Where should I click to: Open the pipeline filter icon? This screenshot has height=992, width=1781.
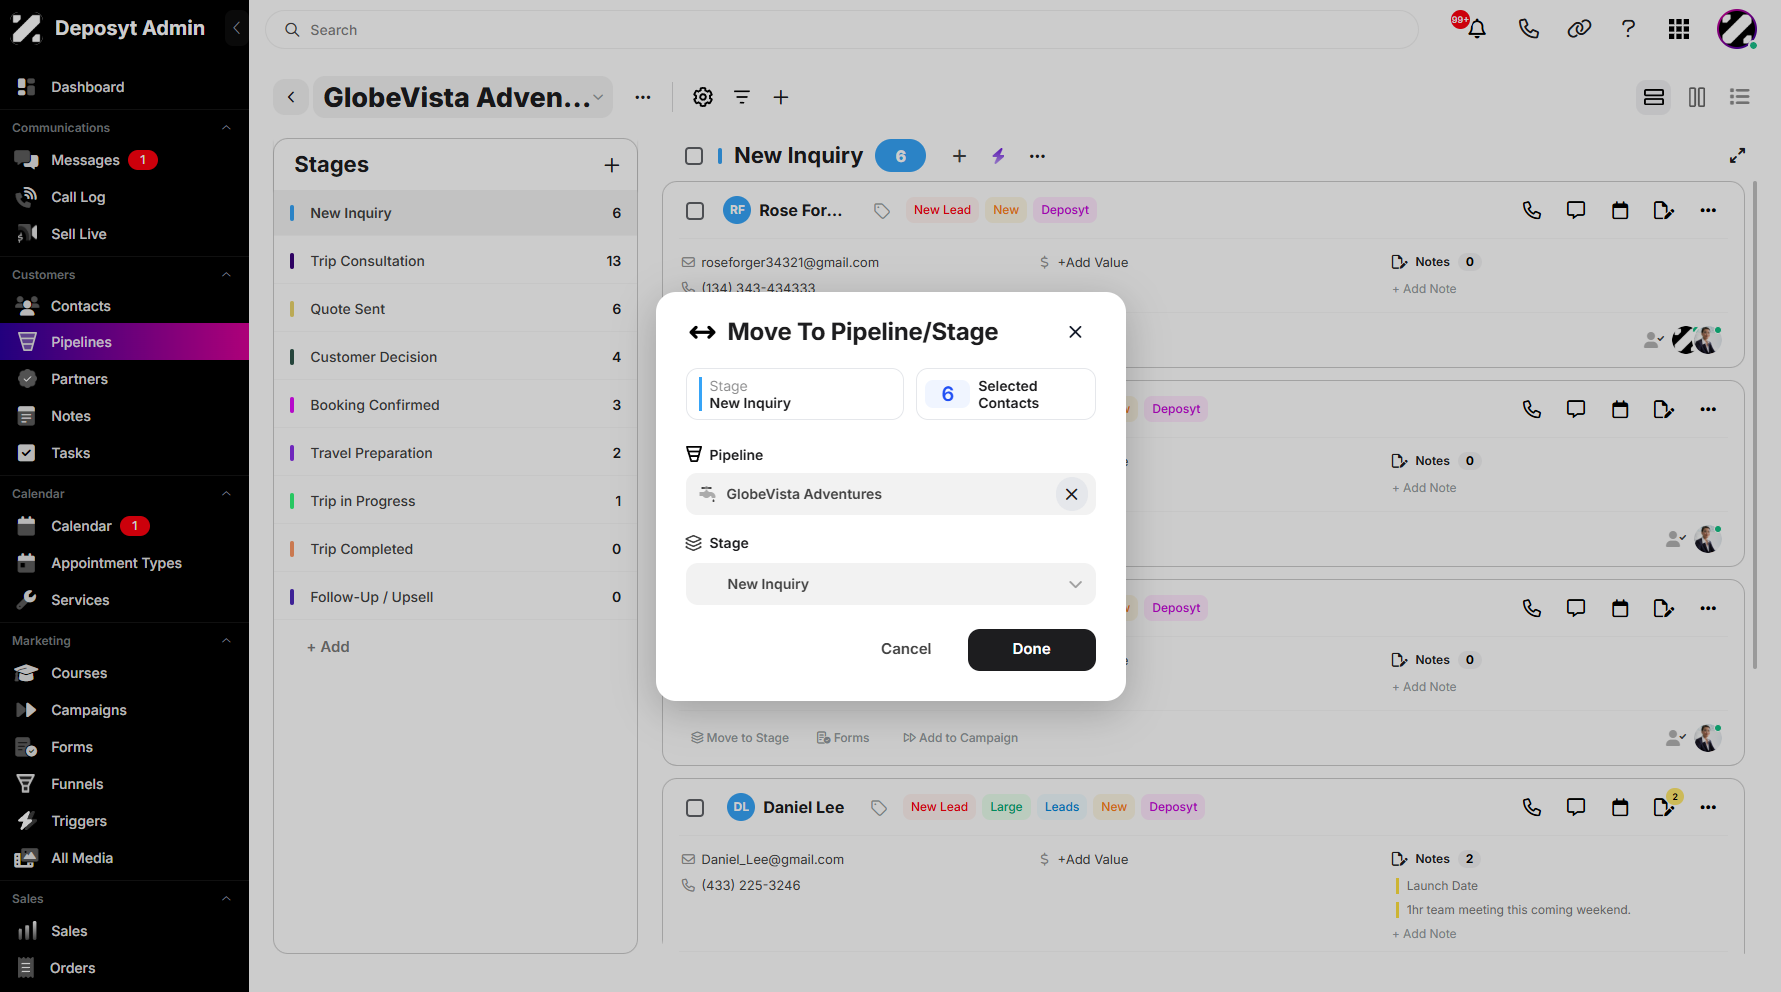pos(742,97)
